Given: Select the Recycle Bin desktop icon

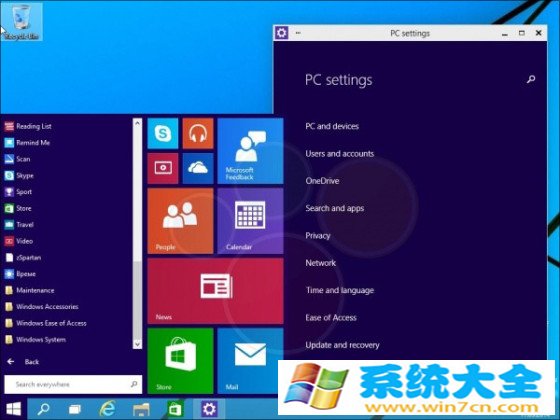Looking at the screenshot, I should pyautogui.click(x=21, y=21).
